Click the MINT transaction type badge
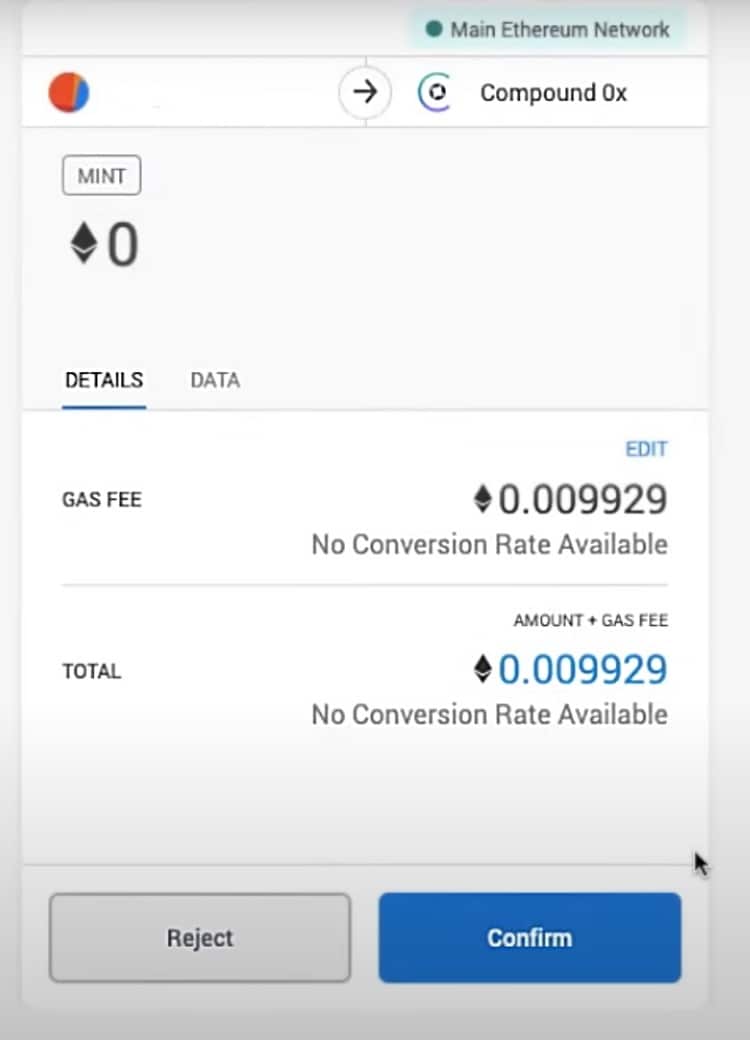This screenshot has height=1040, width=750. (x=101, y=176)
